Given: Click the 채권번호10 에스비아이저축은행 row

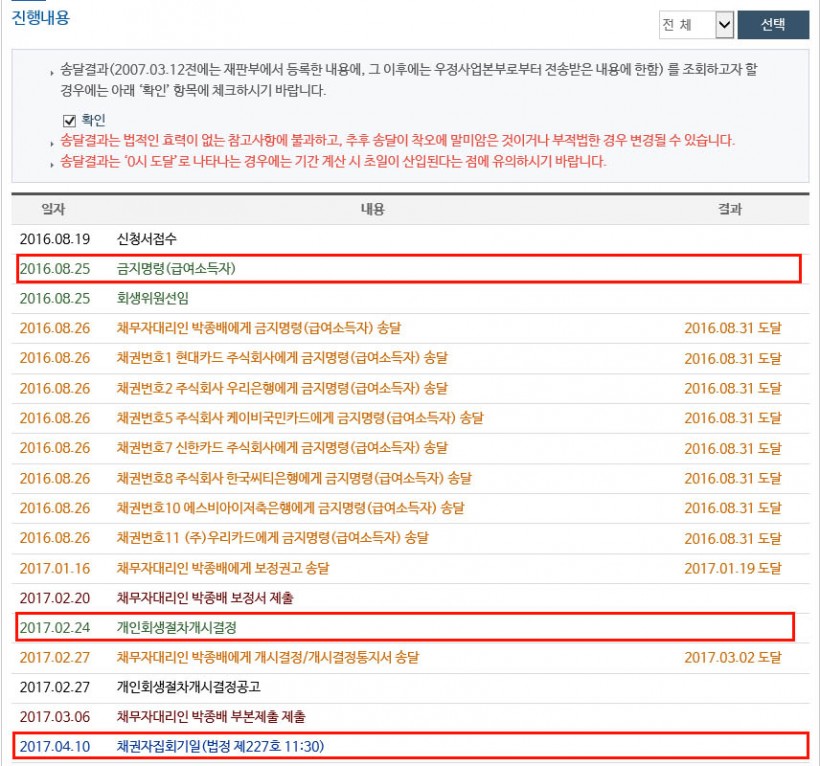Looking at the screenshot, I should (x=410, y=508).
